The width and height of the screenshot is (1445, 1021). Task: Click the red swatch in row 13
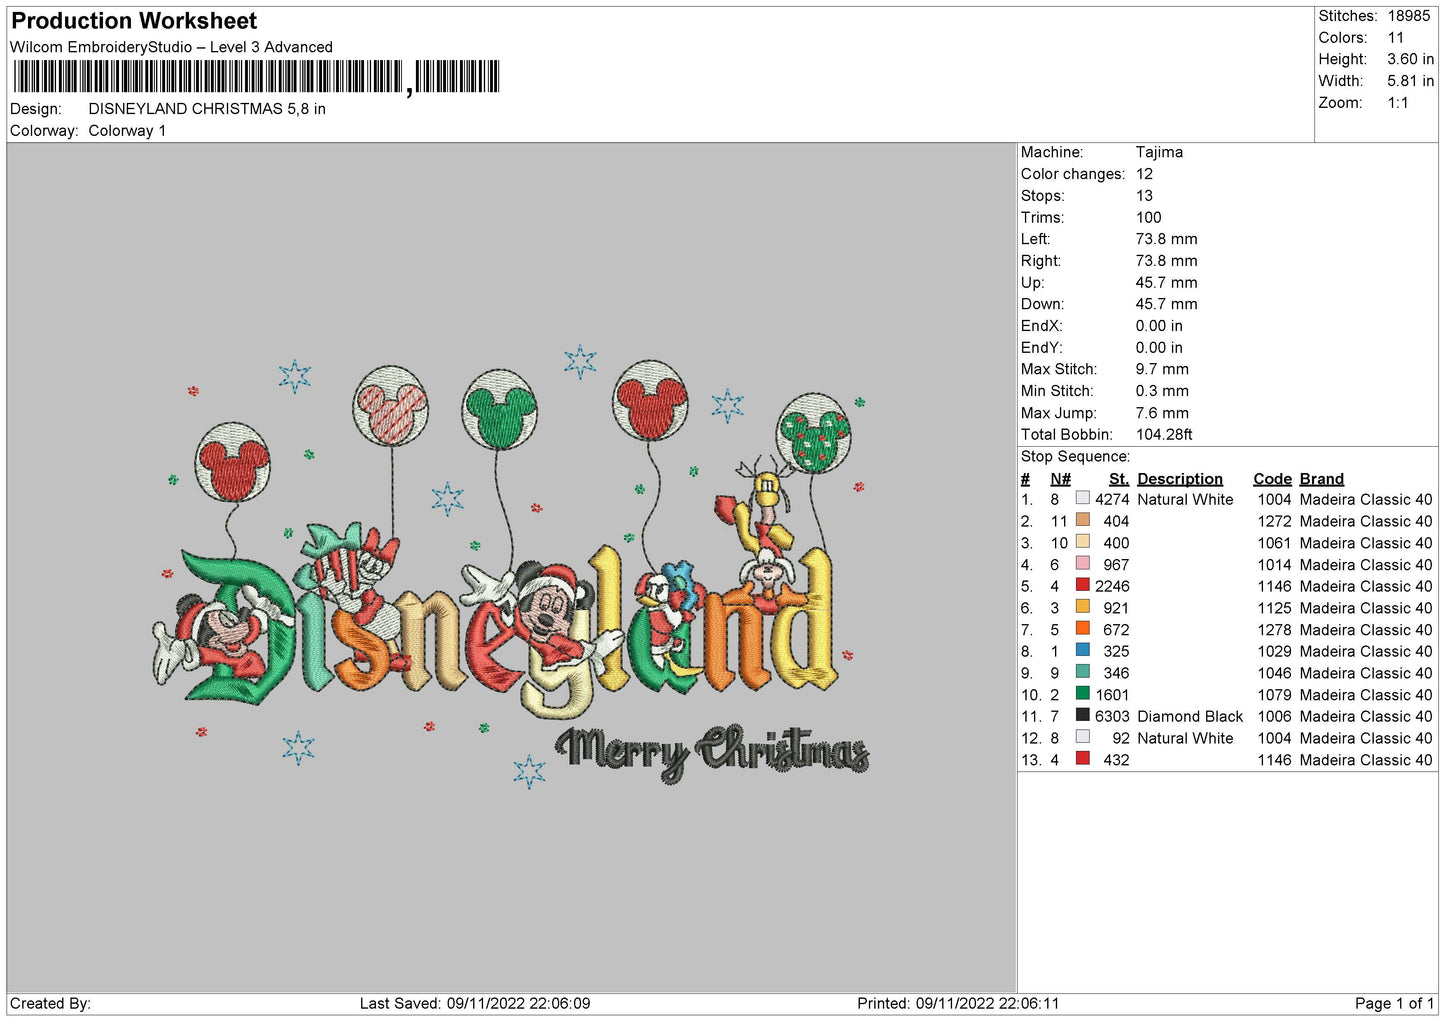1082,759
